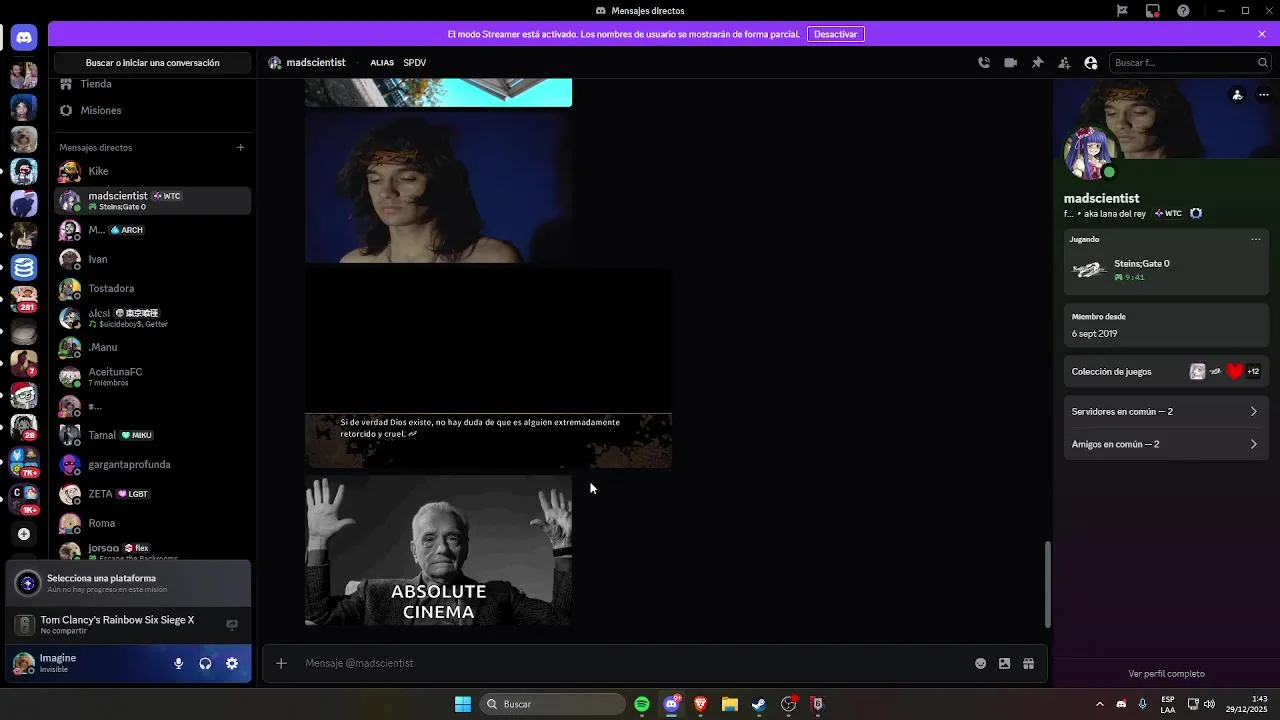Open .Manu direct message
This screenshot has width=1280, height=720.
(x=152, y=347)
